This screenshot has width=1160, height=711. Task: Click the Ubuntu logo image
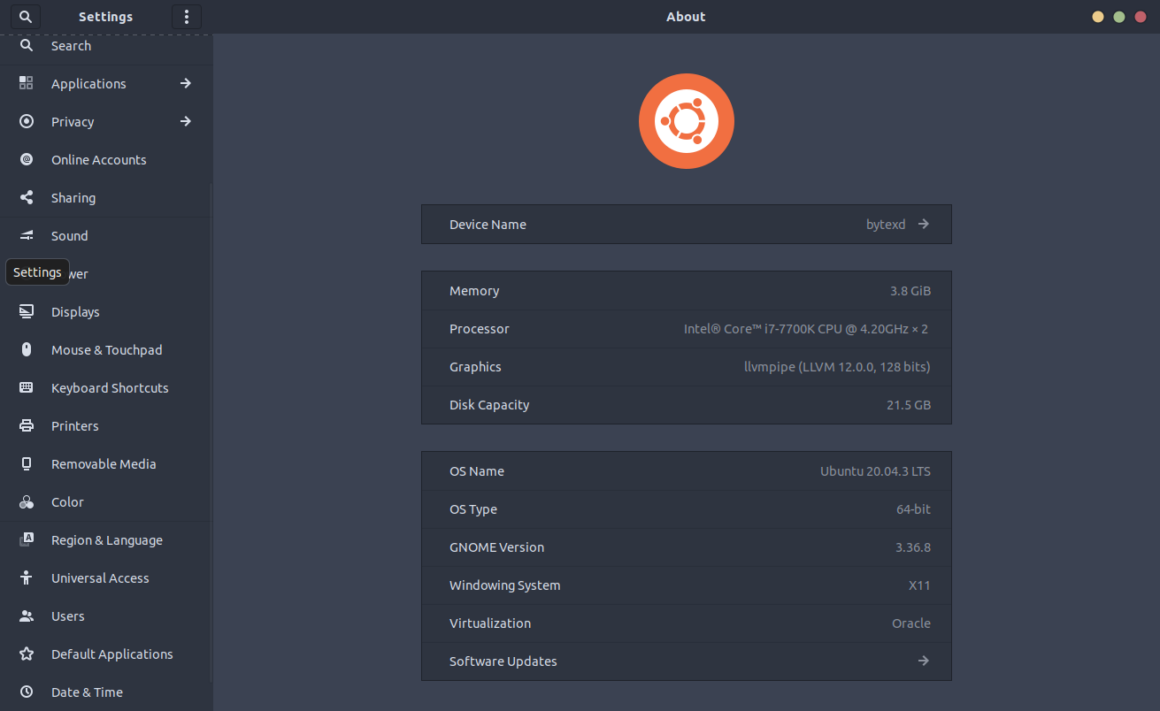coord(686,120)
